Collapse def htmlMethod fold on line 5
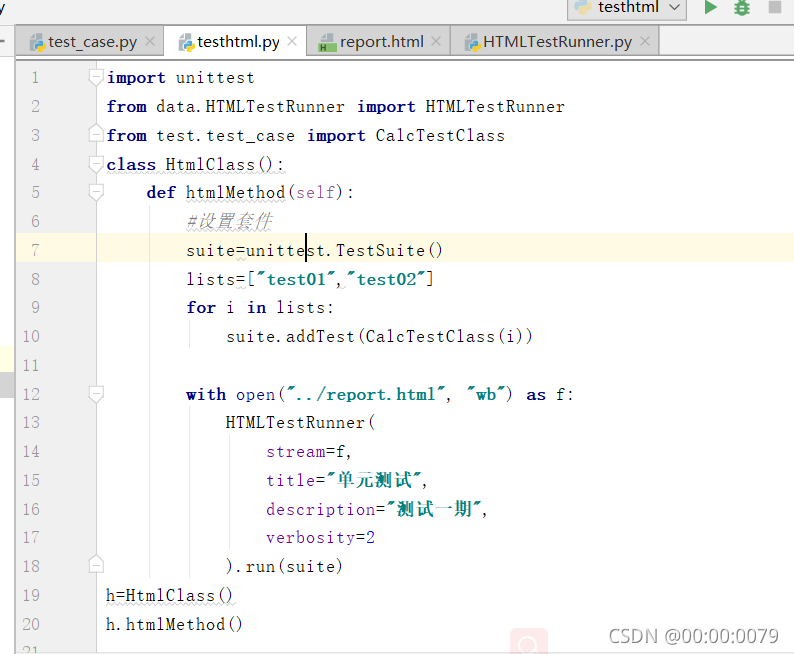This screenshot has height=654, width=794. 96,192
